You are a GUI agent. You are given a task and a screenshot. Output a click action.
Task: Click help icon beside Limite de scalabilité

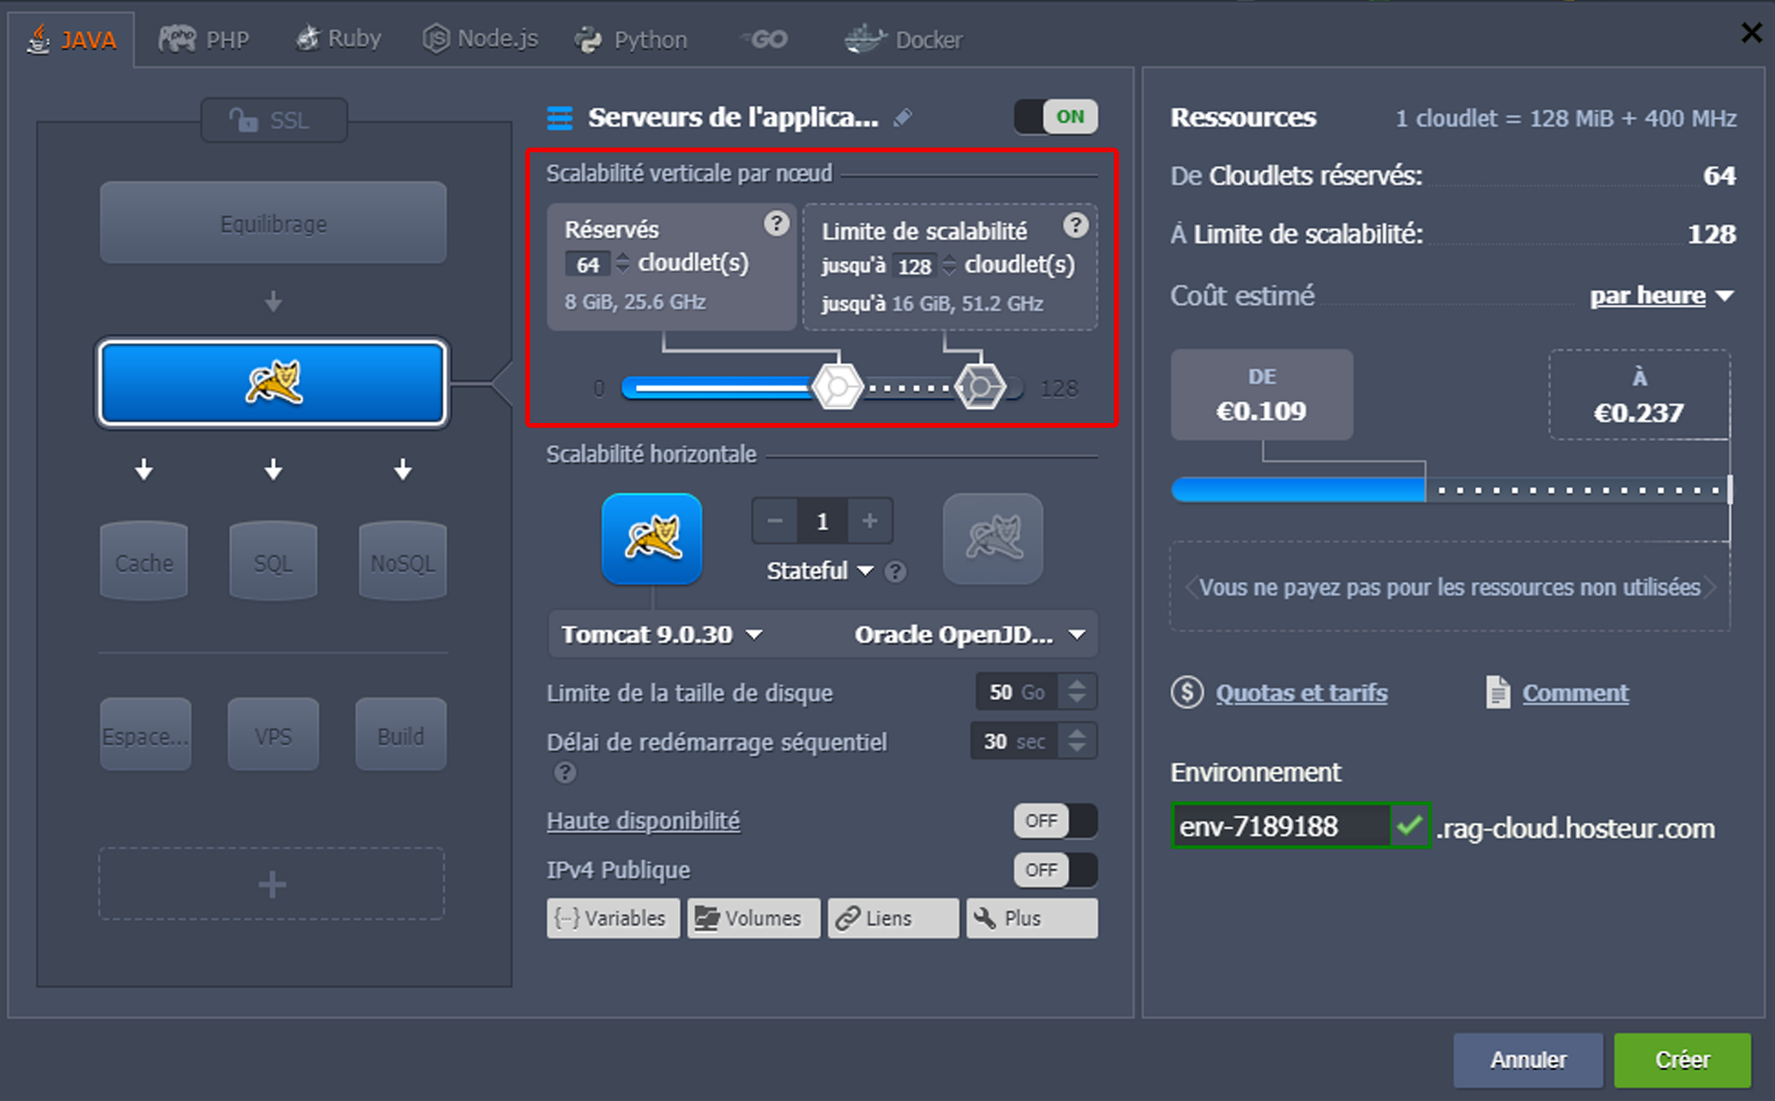(x=1075, y=226)
